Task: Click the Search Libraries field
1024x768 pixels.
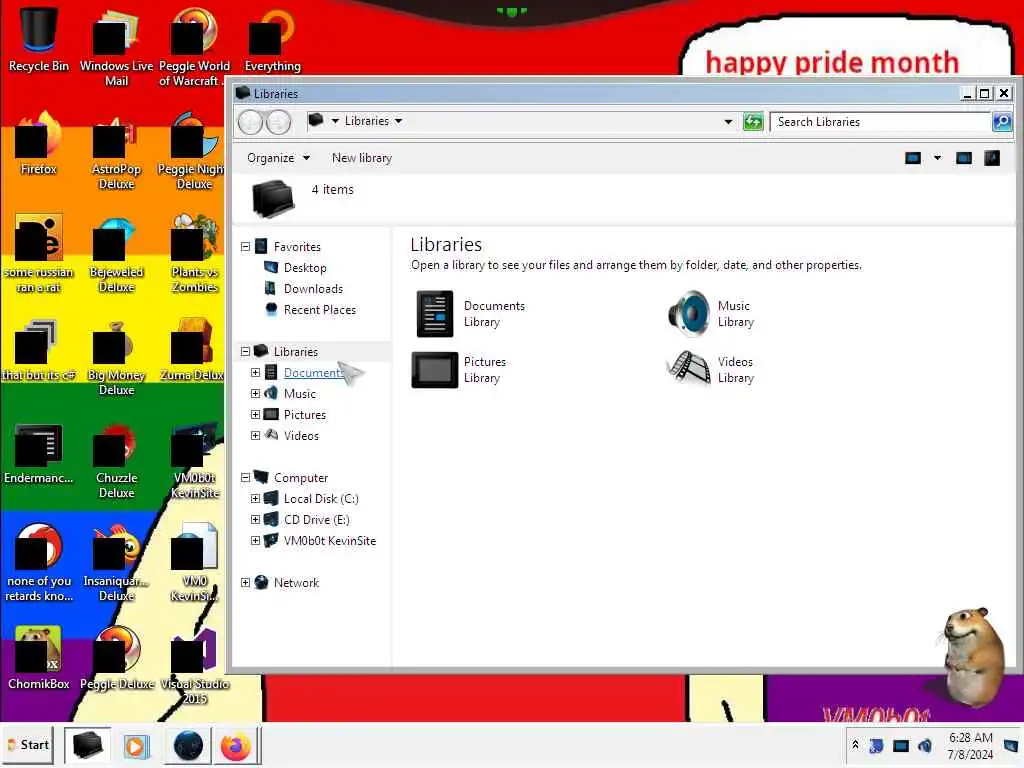Action: 880,121
